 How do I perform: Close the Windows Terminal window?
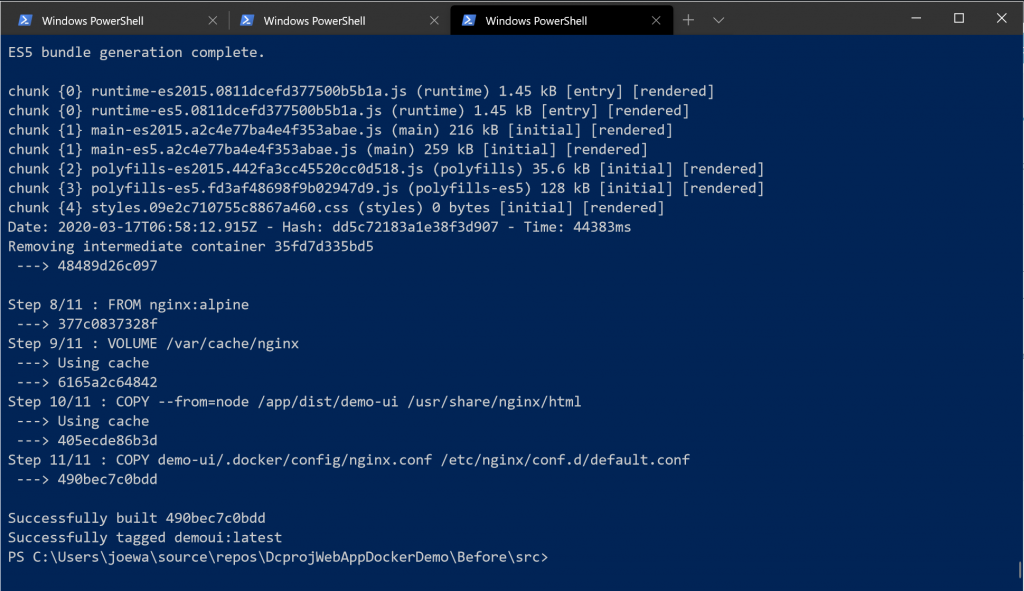(1001, 18)
